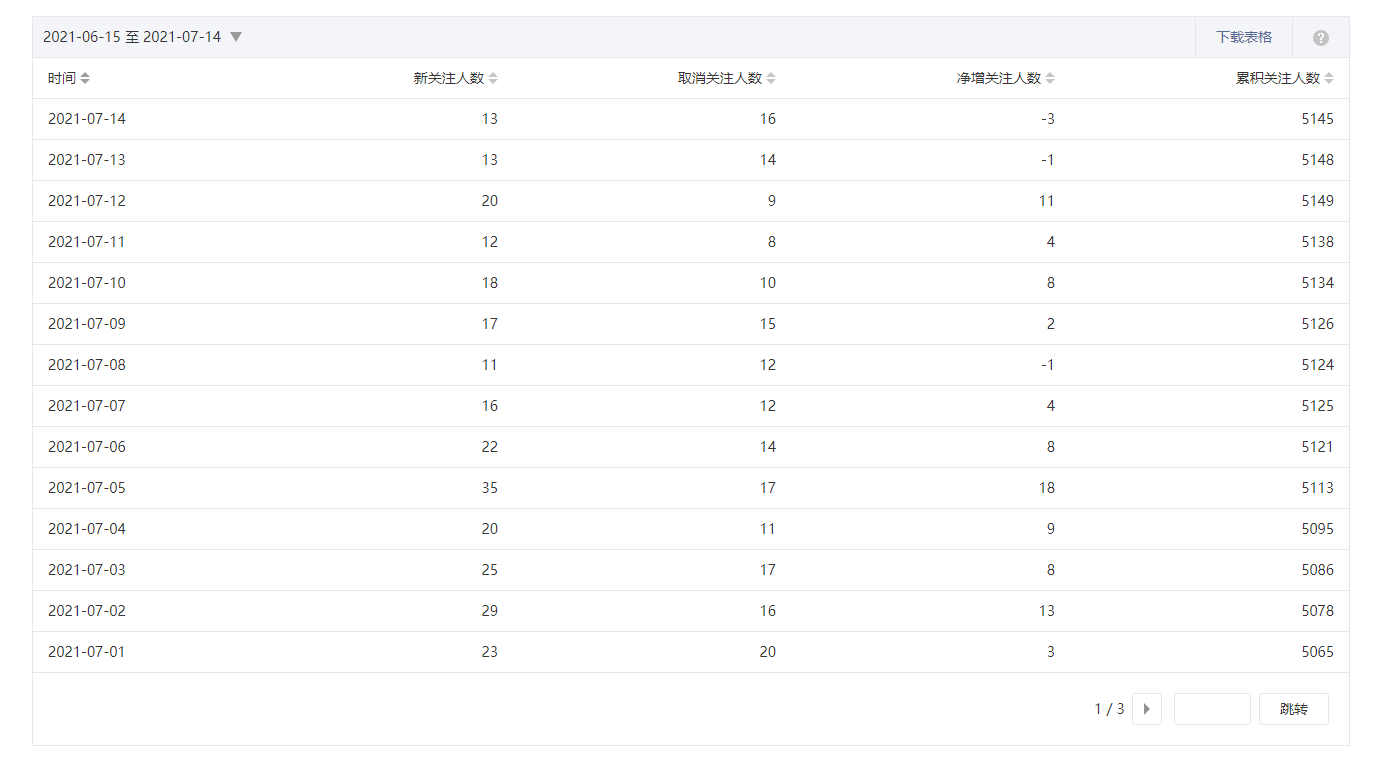
Task: Sort by 累积关注人数 column
Action: pos(1329,78)
